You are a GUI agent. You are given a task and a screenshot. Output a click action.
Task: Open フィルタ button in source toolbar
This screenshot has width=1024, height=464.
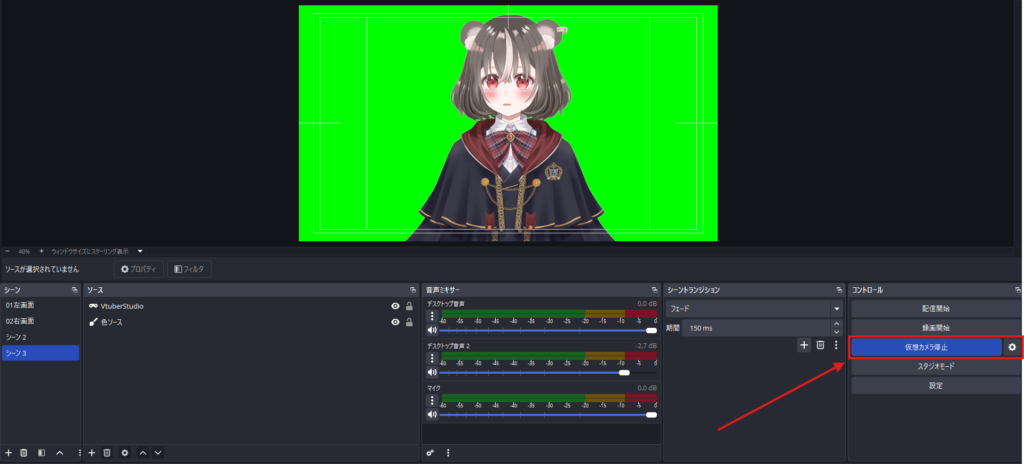pos(189,269)
